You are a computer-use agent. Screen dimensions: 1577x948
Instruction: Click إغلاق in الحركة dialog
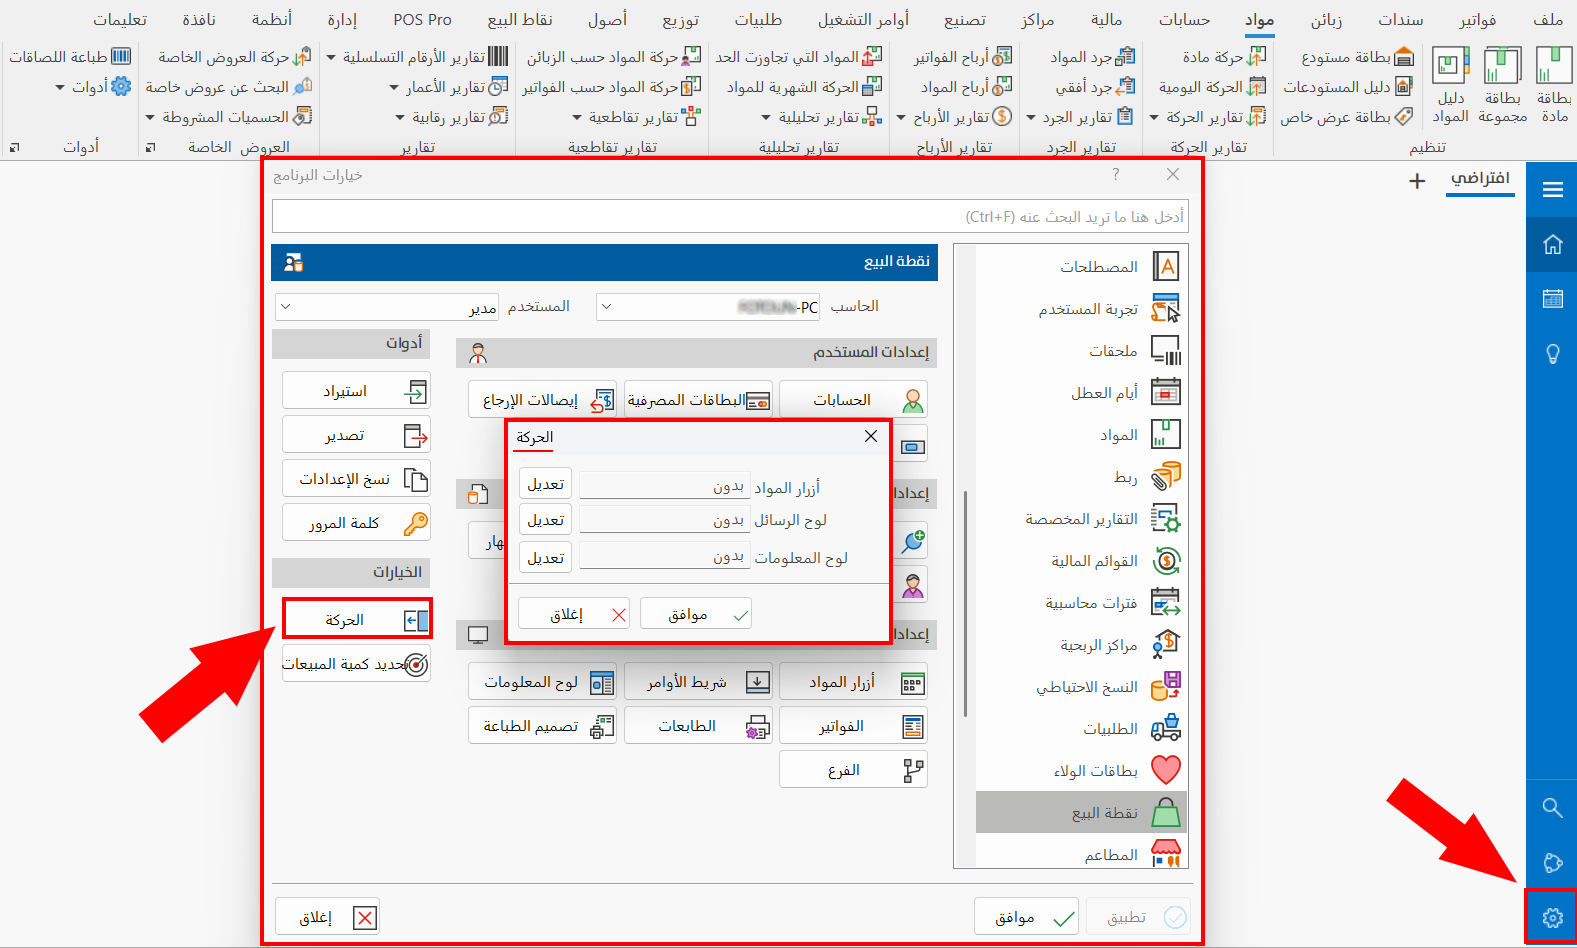[x=574, y=614]
